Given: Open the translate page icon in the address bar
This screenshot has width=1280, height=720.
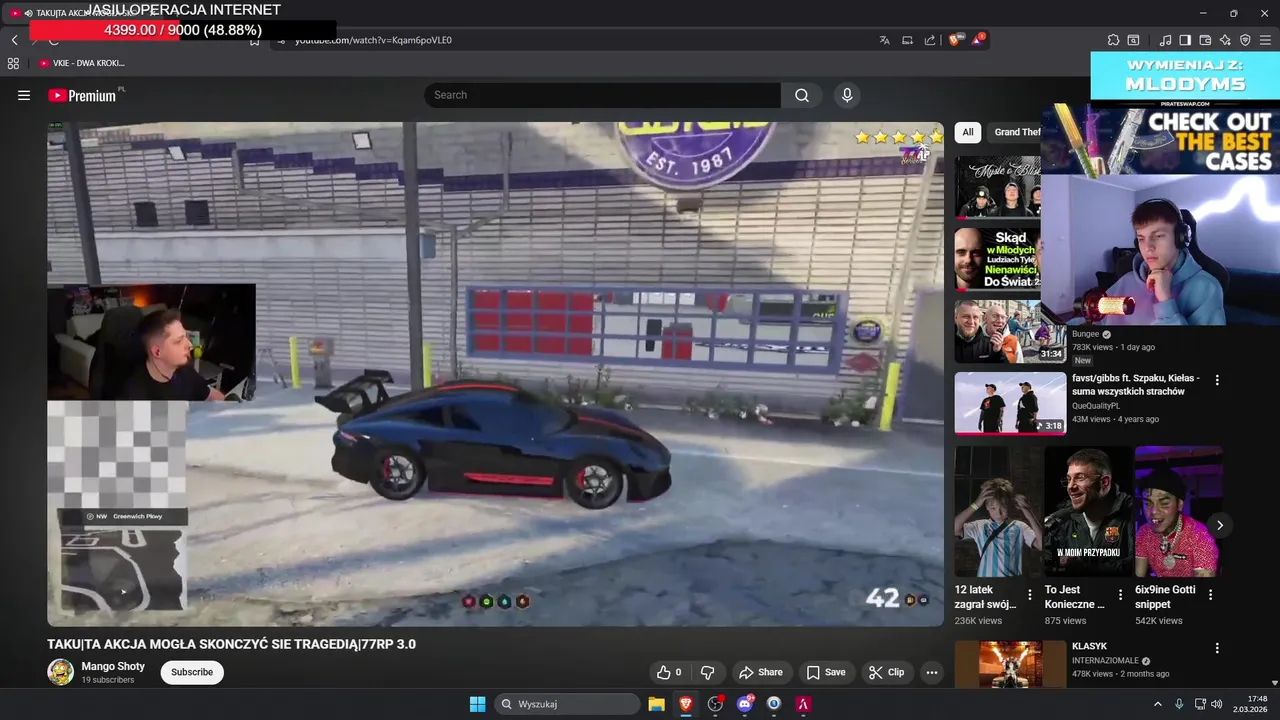Looking at the screenshot, I should point(884,40).
